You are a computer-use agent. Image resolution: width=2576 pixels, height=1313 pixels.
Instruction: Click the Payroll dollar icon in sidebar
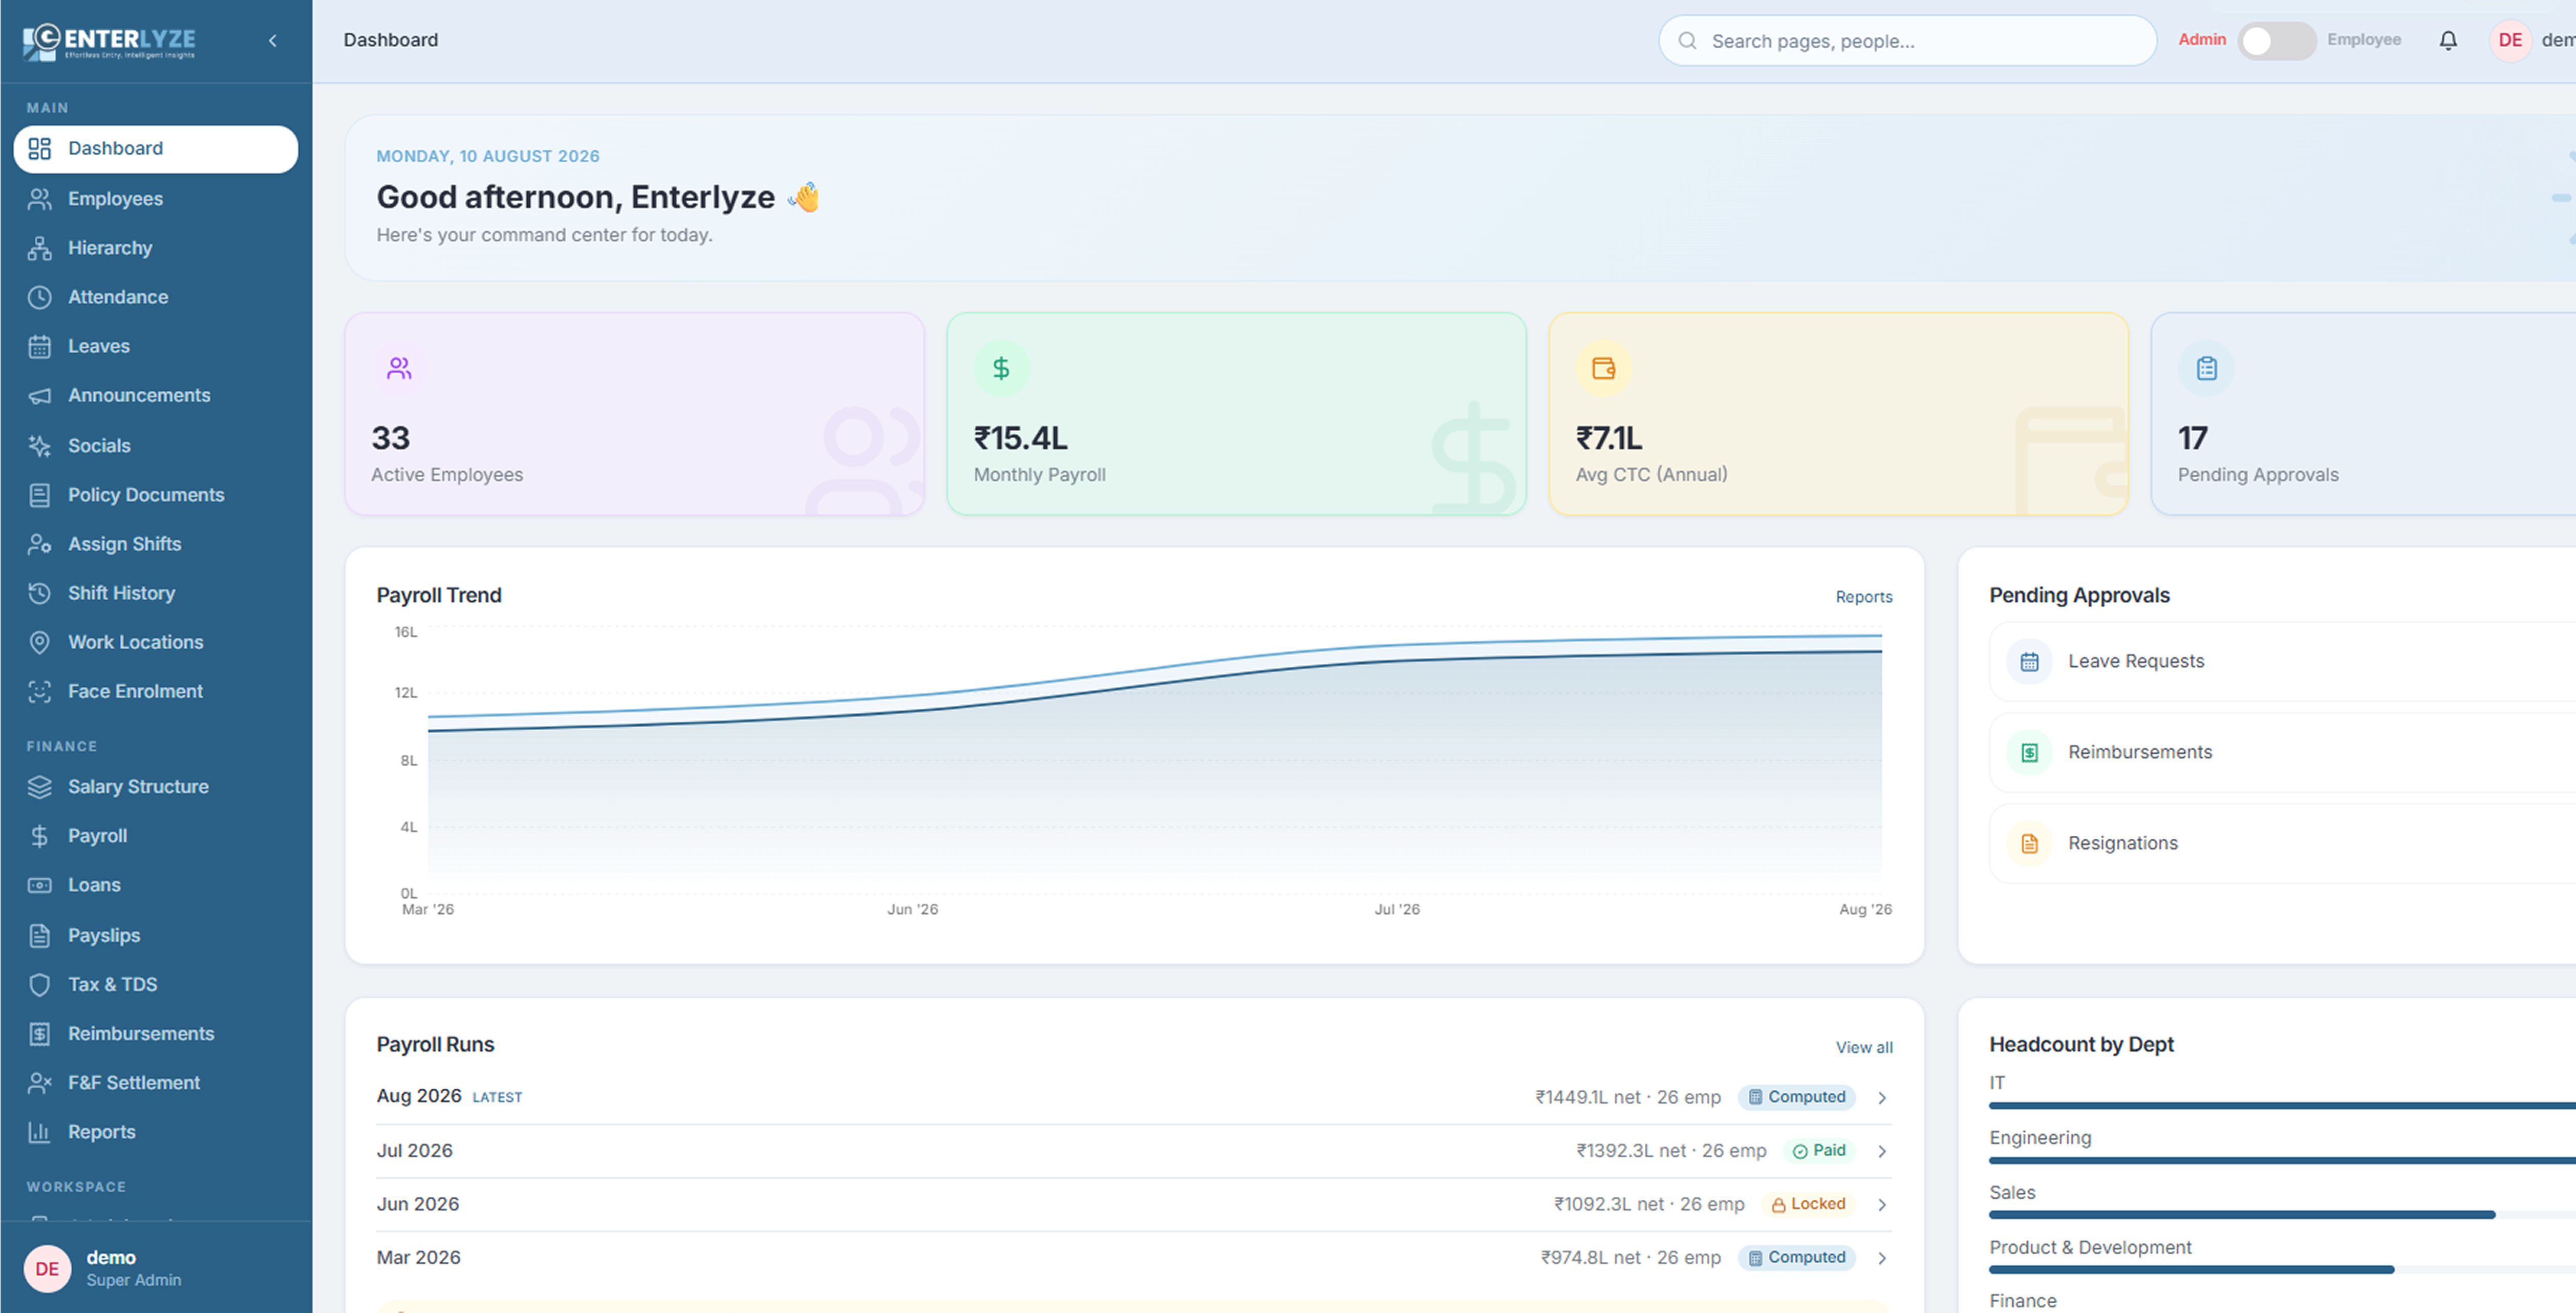(39, 836)
